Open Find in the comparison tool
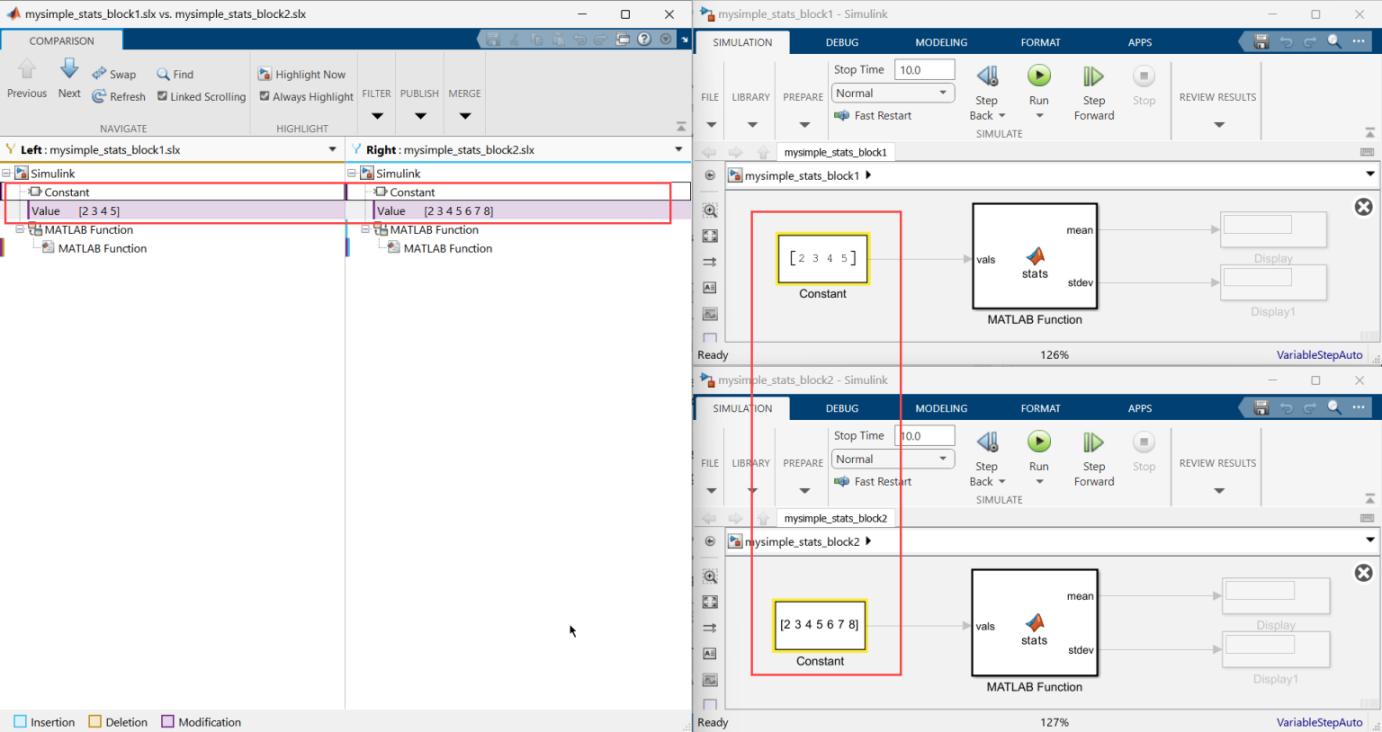 click(175, 74)
